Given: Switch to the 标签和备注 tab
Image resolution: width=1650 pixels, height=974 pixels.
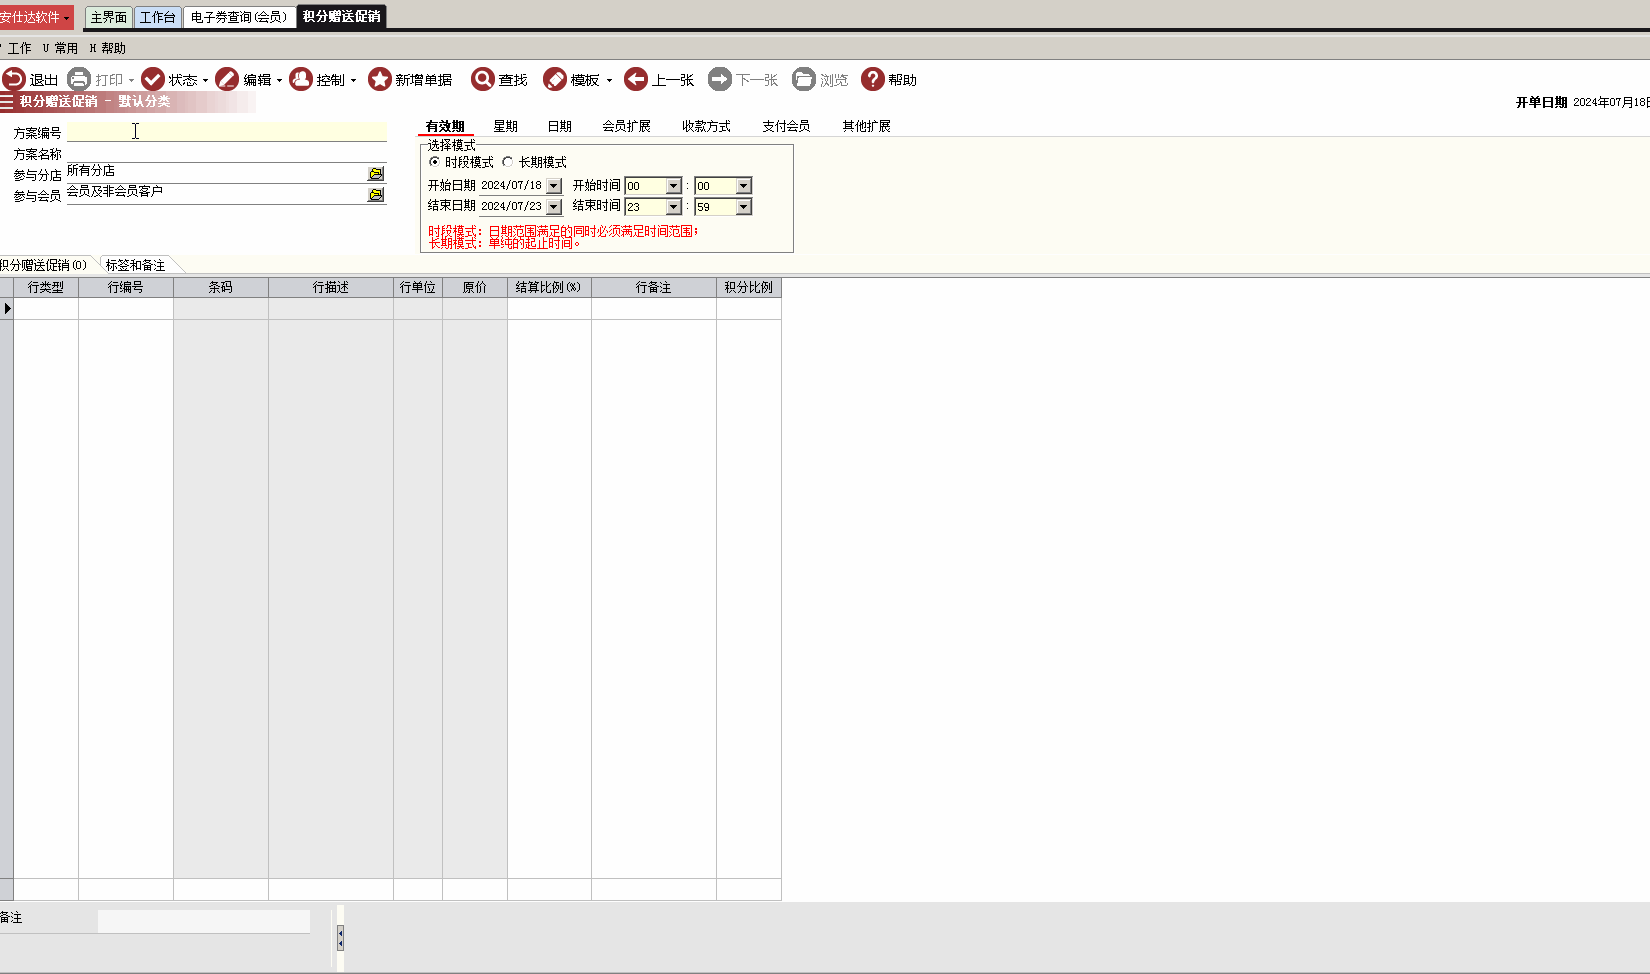Looking at the screenshot, I should coord(136,265).
